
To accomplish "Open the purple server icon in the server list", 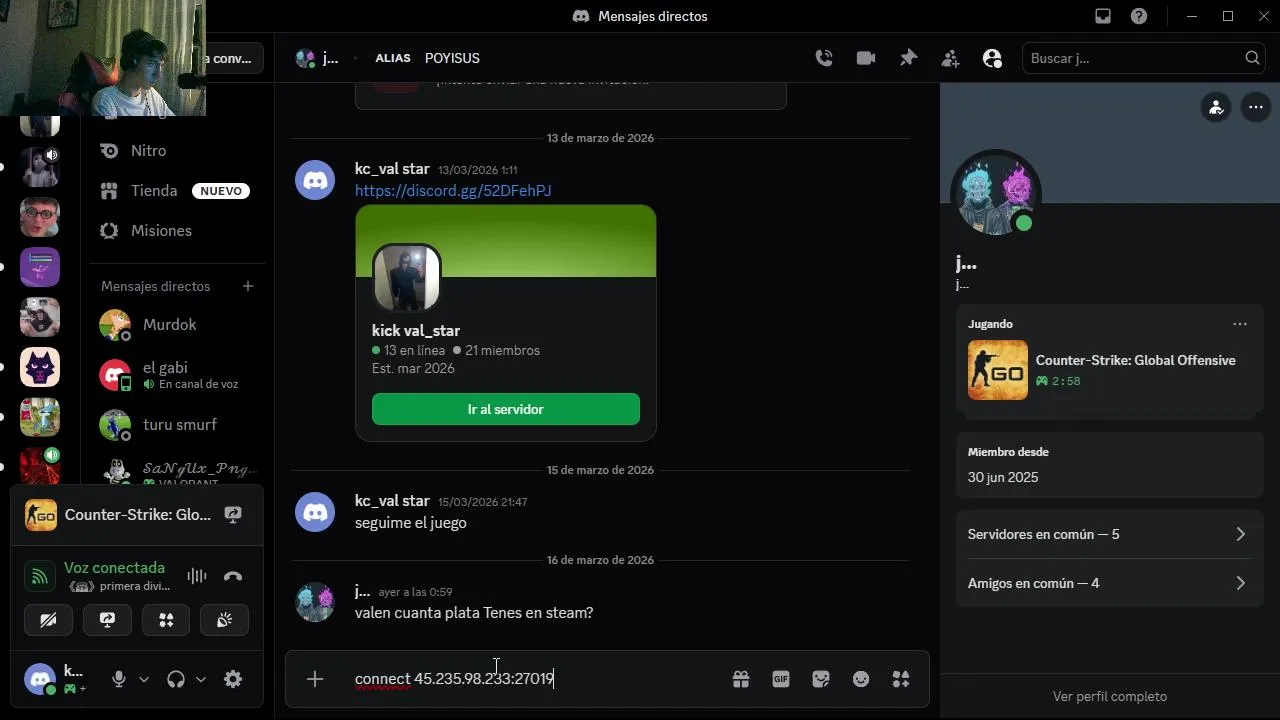I will pos(40,267).
